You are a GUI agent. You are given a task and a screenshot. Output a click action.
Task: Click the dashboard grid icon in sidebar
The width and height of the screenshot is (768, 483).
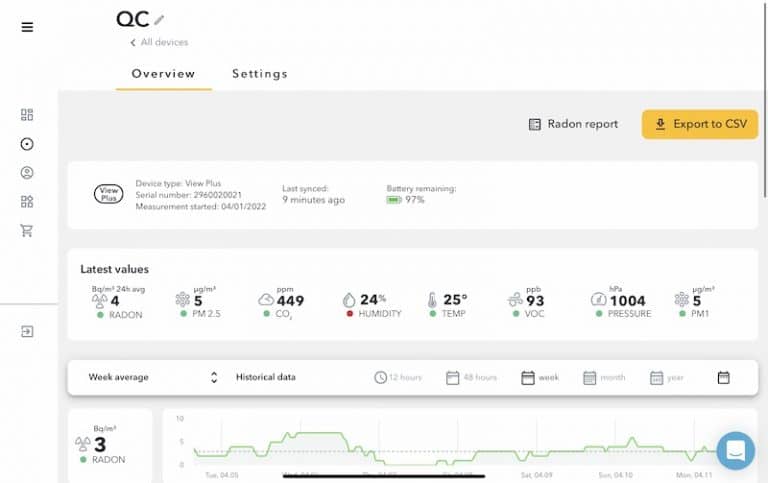(x=27, y=115)
